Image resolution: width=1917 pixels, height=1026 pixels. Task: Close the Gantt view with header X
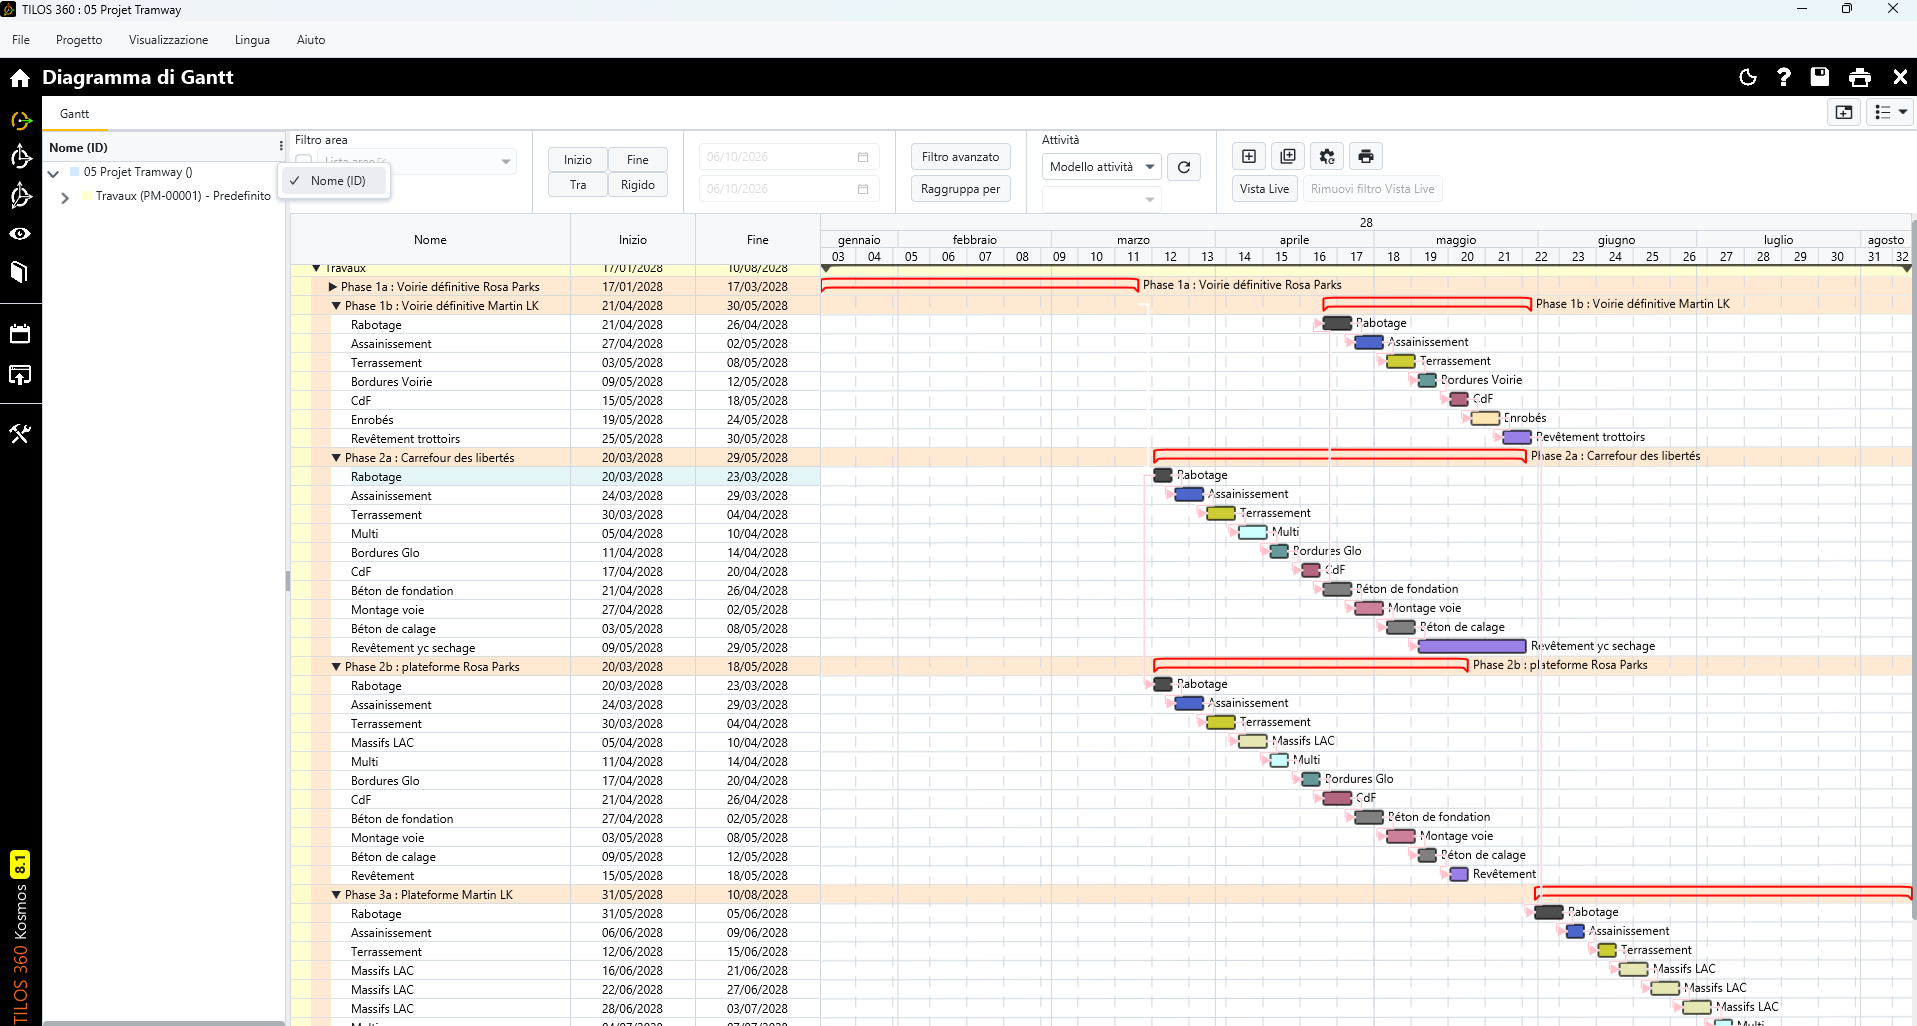pyautogui.click(x=1900, y=77)
